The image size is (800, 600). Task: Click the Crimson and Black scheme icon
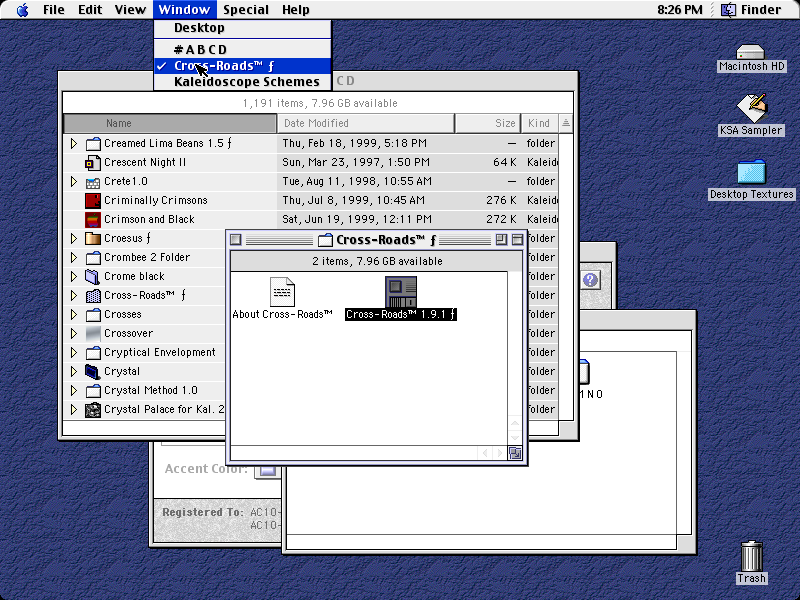[x=93, y=219]
